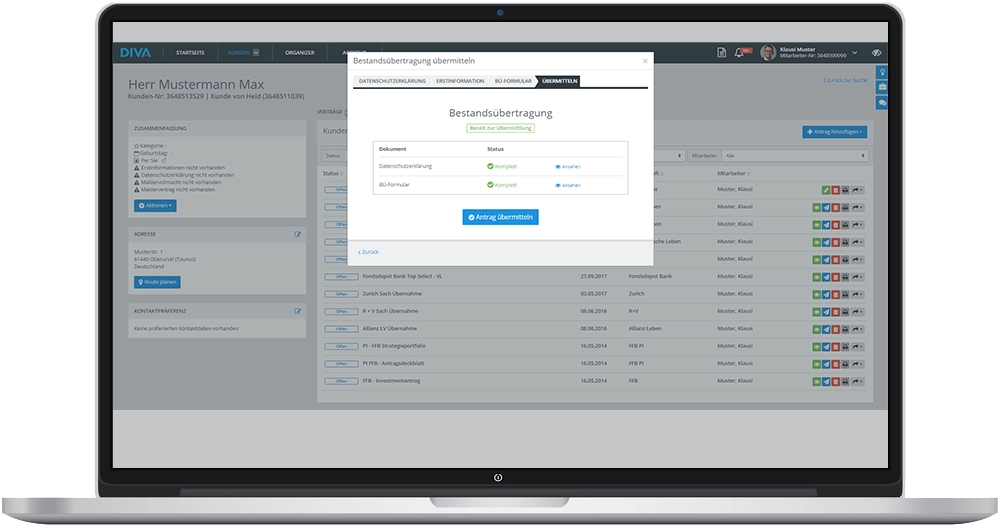Click the notification bell icon
The height and width of the screenshot is (526, 1000).
pos(740,52)
